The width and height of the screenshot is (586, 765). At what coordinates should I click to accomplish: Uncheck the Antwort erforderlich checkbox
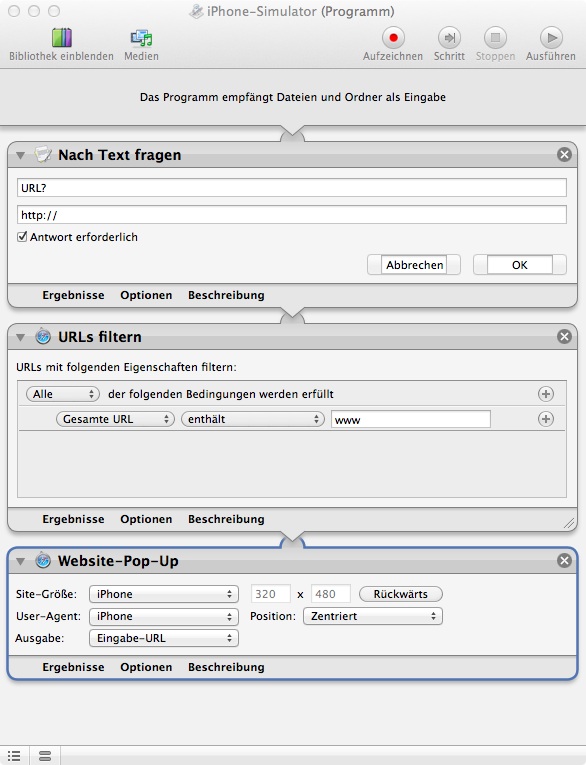click(x=22, y=237)
